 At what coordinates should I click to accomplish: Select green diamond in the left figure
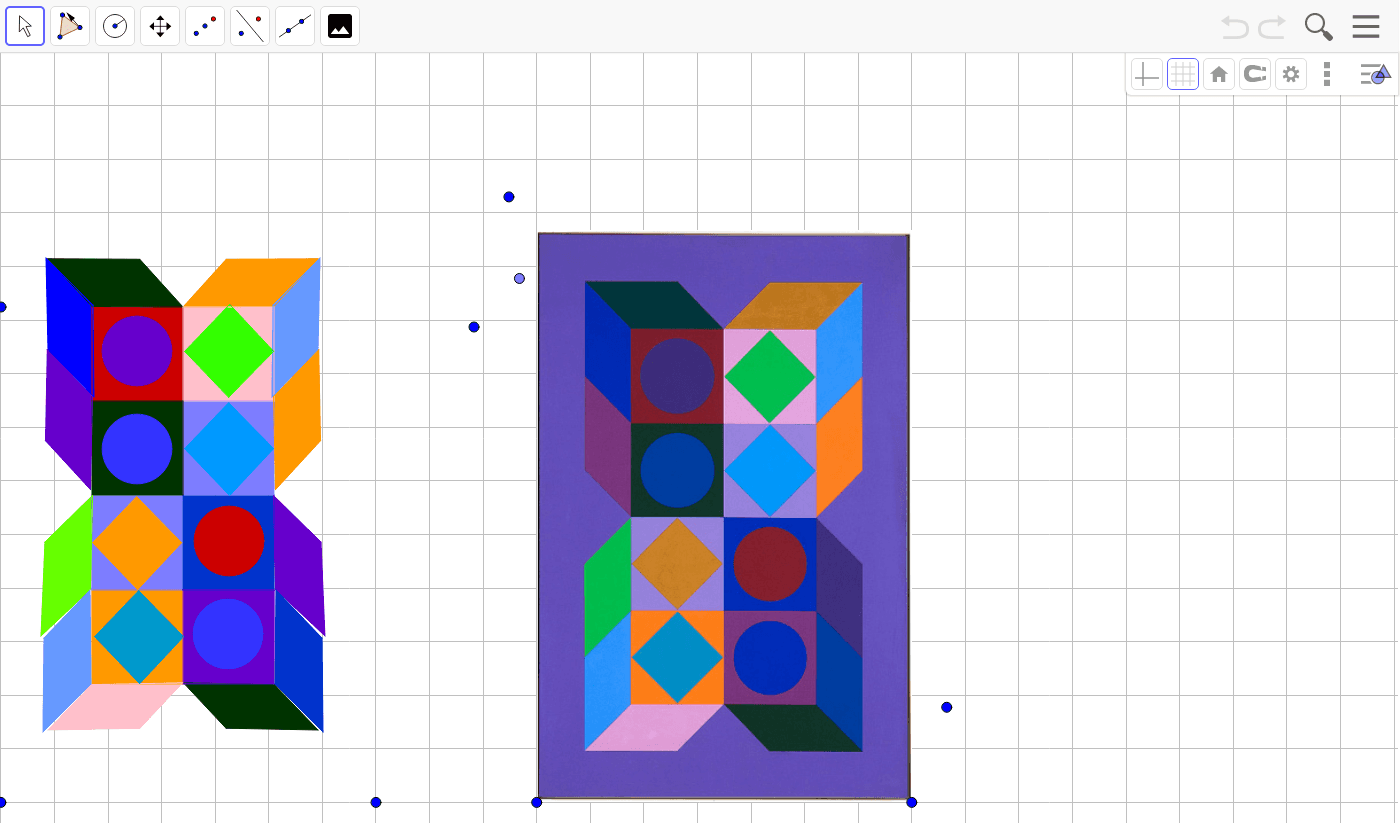[229, 352]
